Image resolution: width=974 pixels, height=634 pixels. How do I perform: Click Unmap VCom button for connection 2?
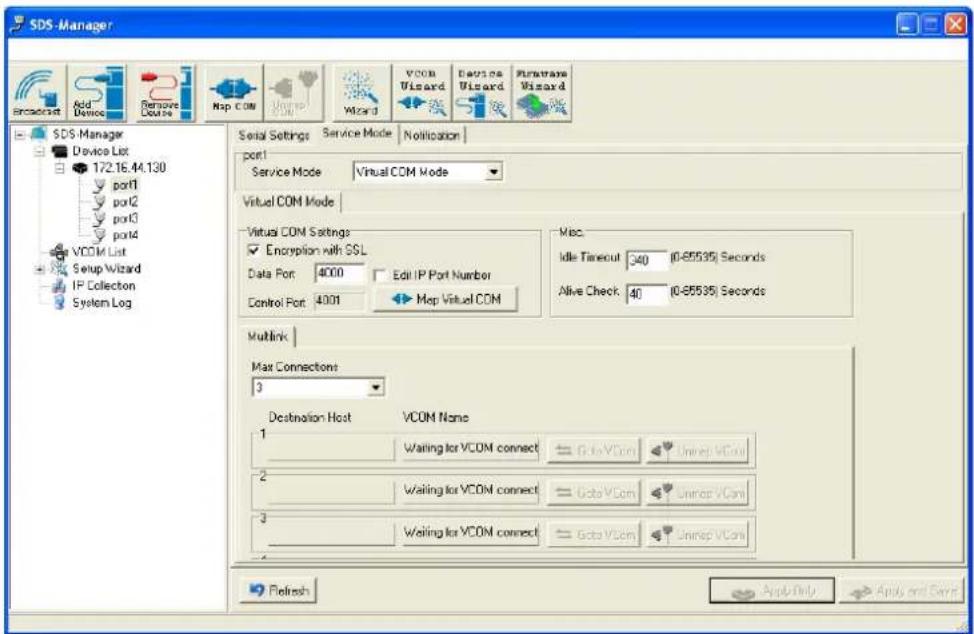[x=697, y=492]
